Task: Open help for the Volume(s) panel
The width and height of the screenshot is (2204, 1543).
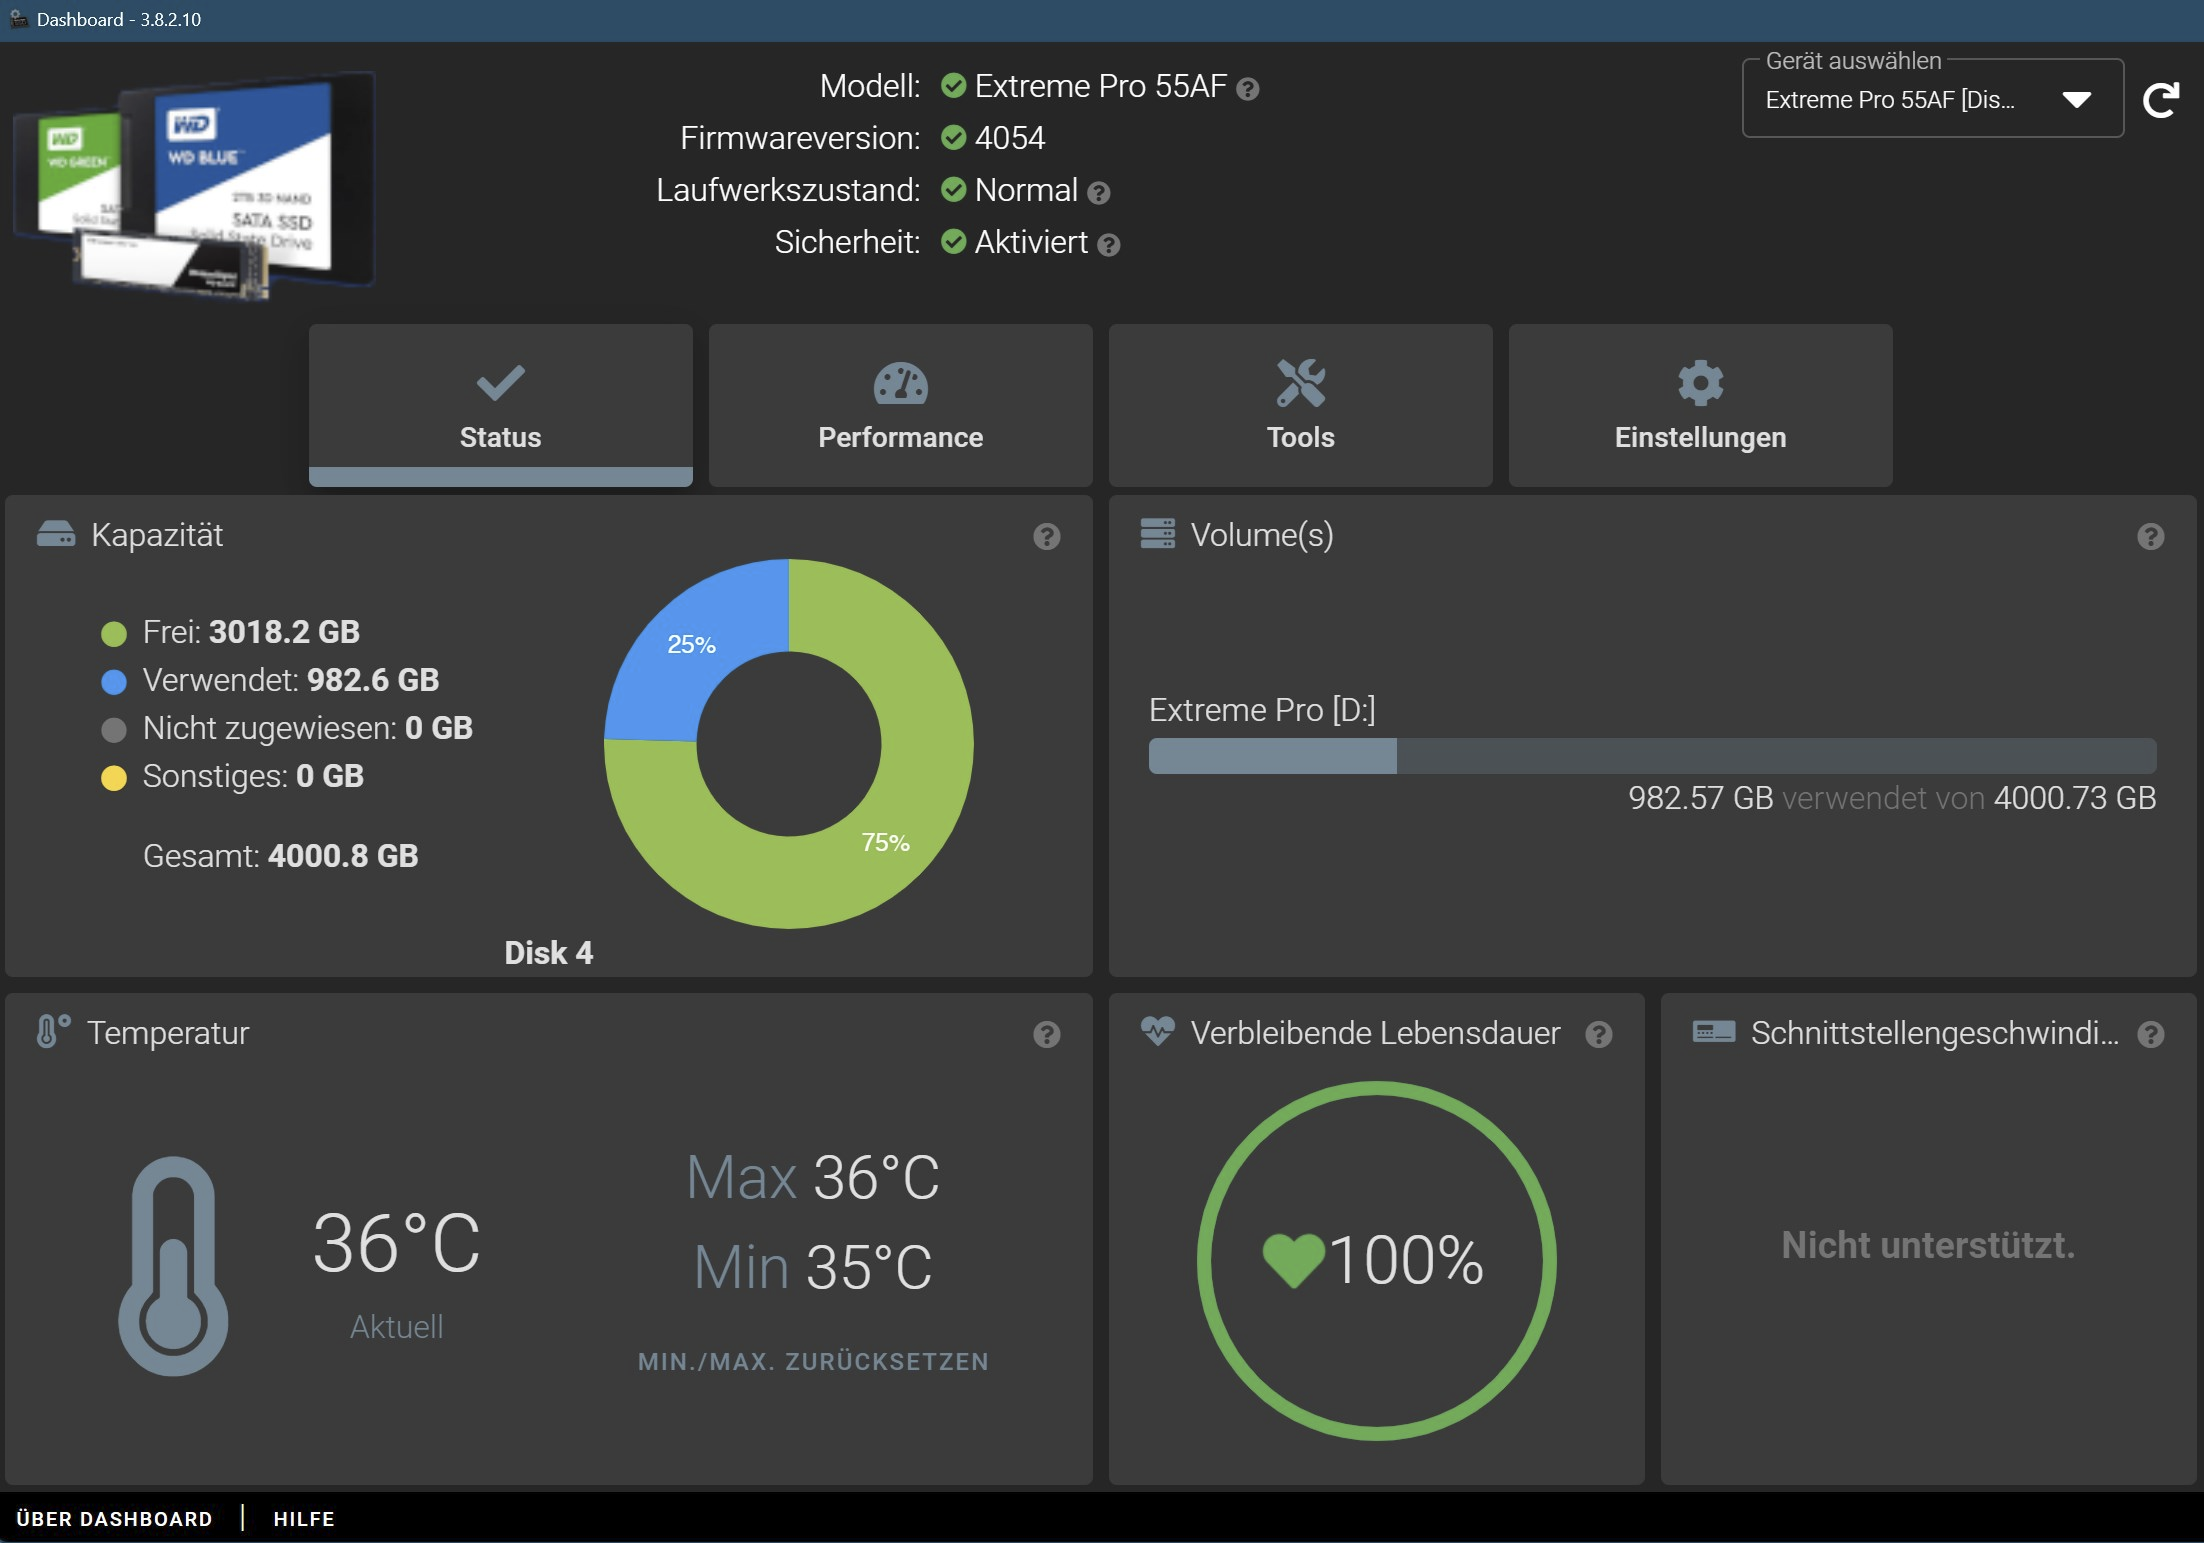Action: (2150, 537)
